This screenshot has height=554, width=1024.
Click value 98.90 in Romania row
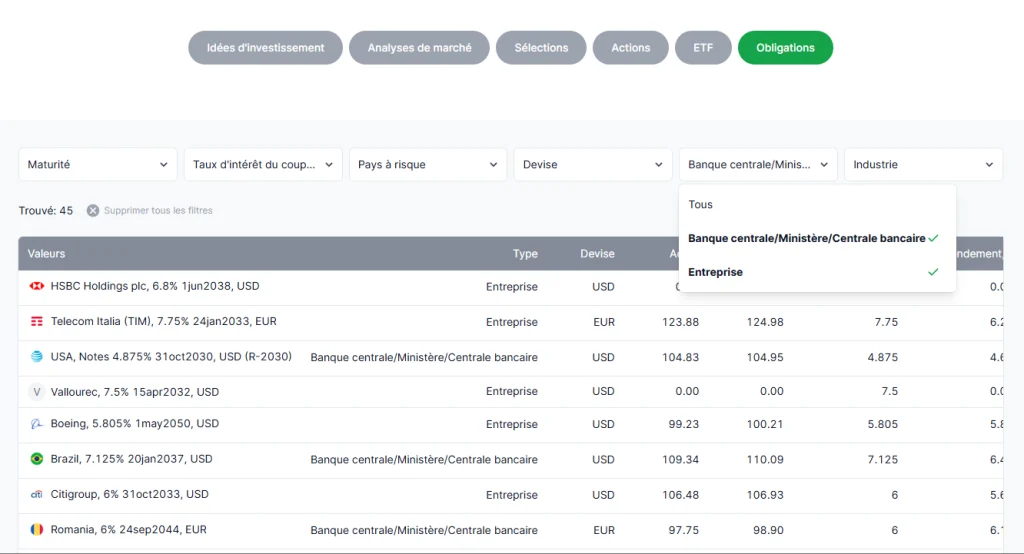pyautogui.click(x=768, y=530)
